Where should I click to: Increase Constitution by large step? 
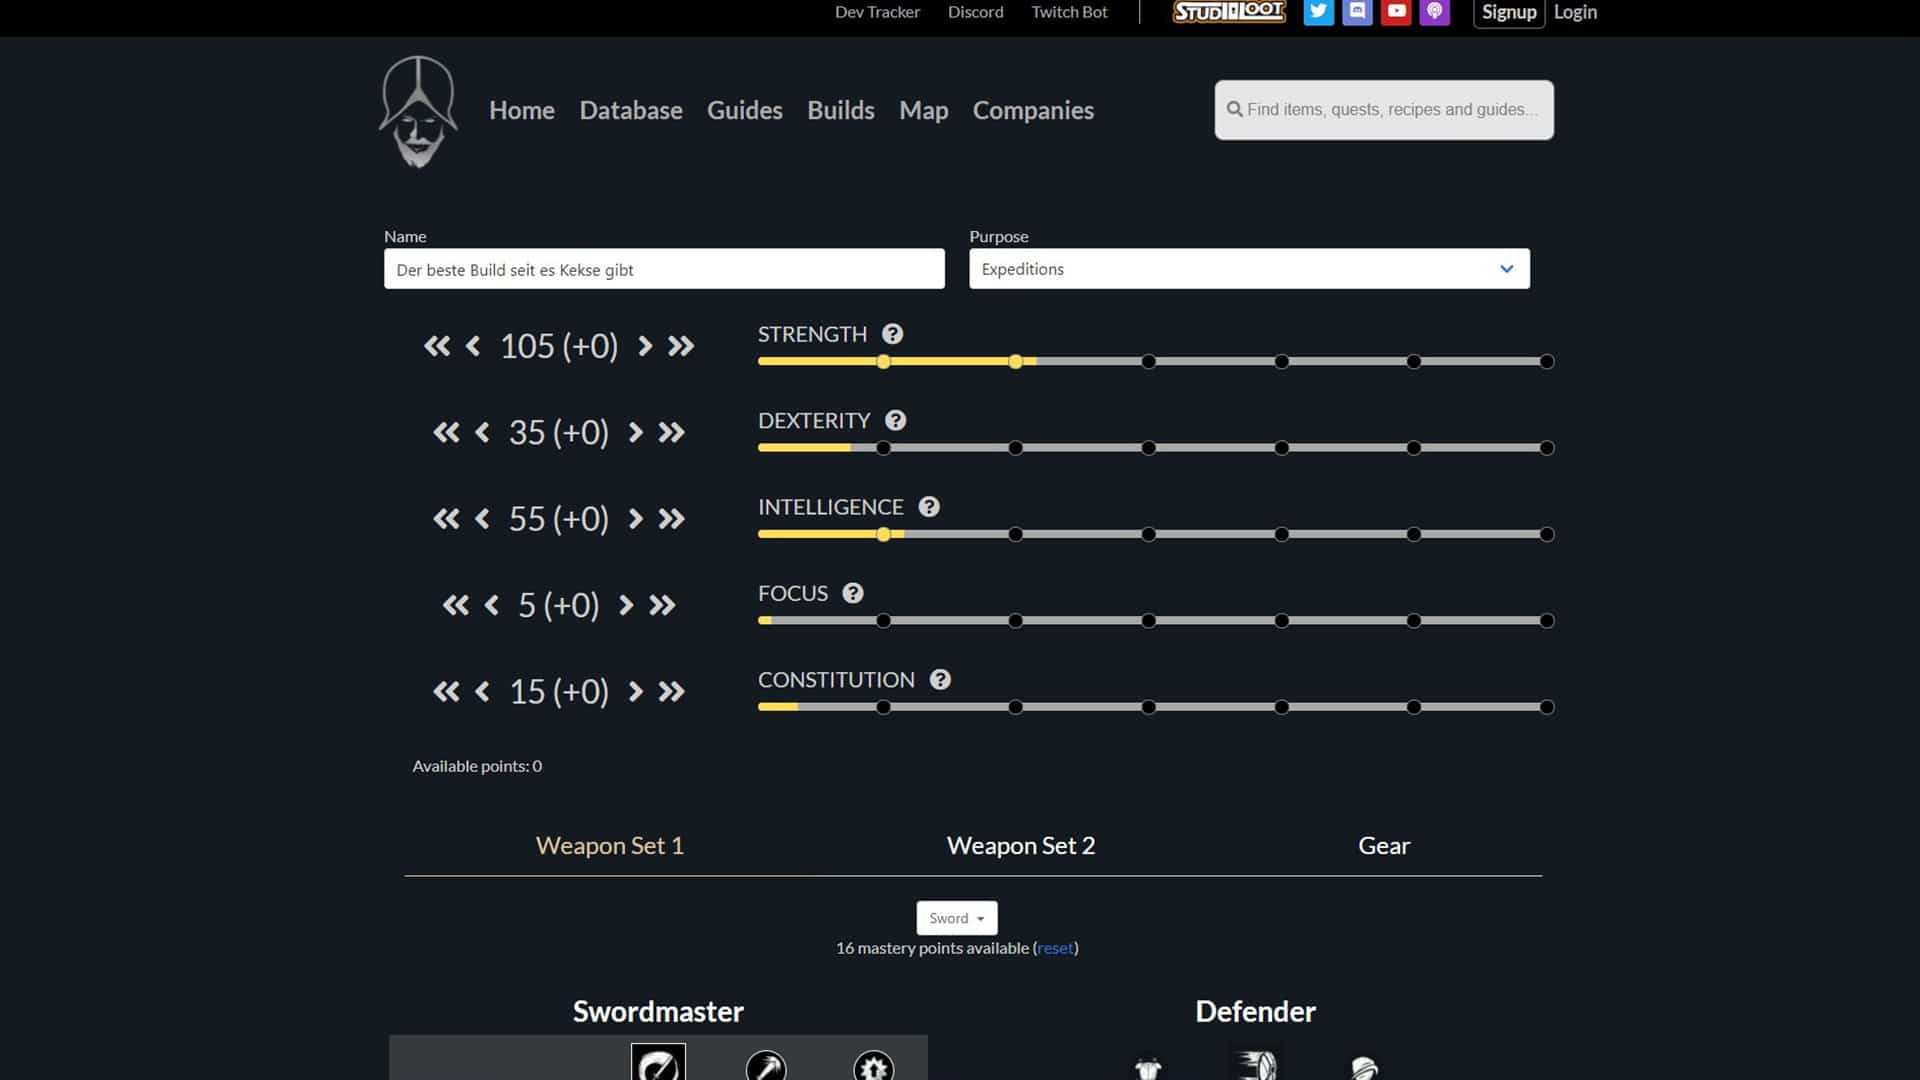[x=671, y=692]
